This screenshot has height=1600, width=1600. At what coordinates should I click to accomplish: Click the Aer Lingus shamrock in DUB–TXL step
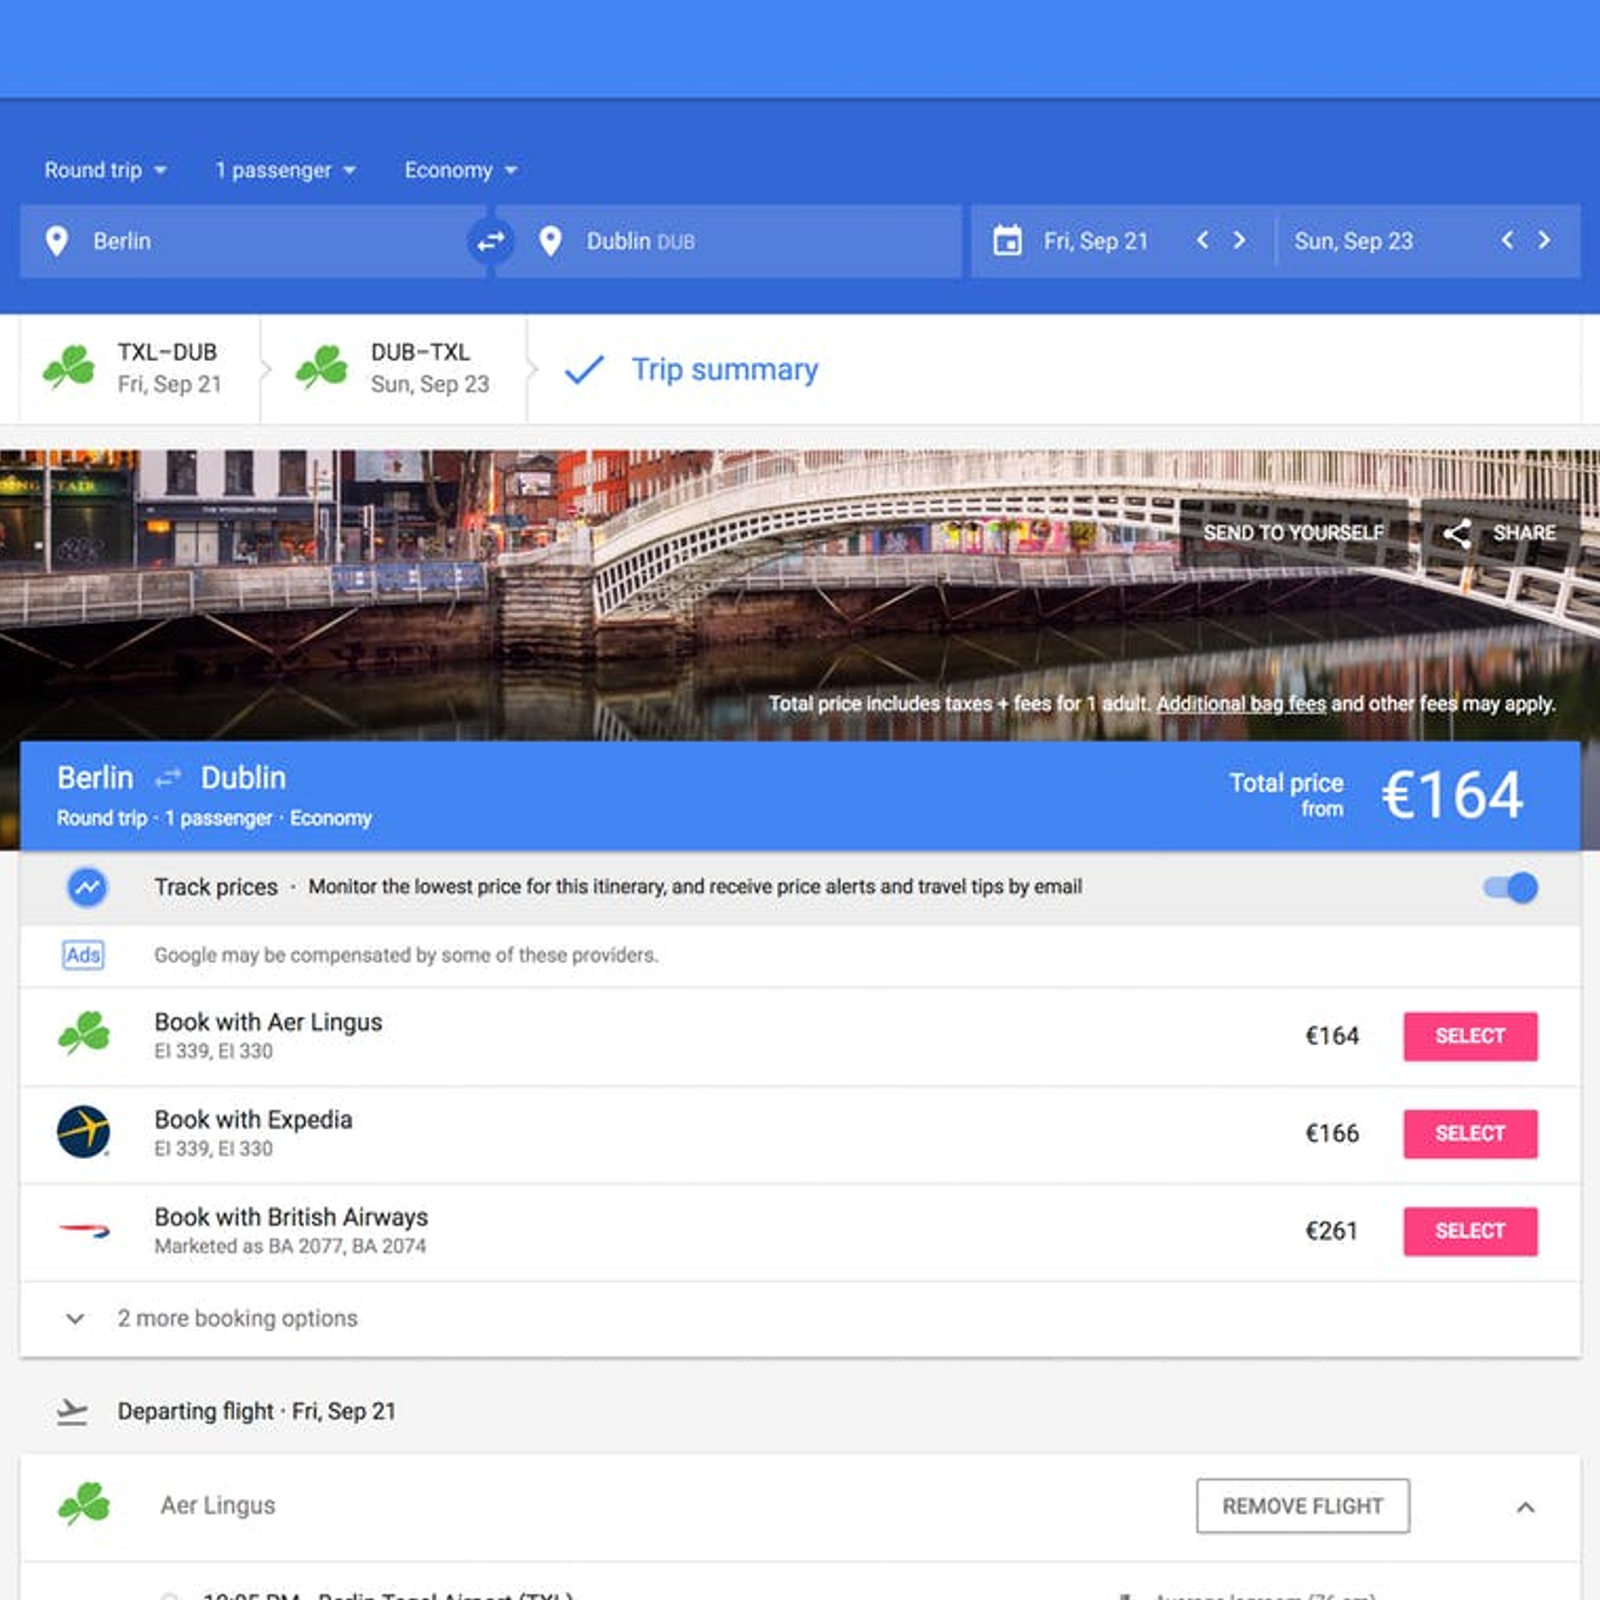322,367
